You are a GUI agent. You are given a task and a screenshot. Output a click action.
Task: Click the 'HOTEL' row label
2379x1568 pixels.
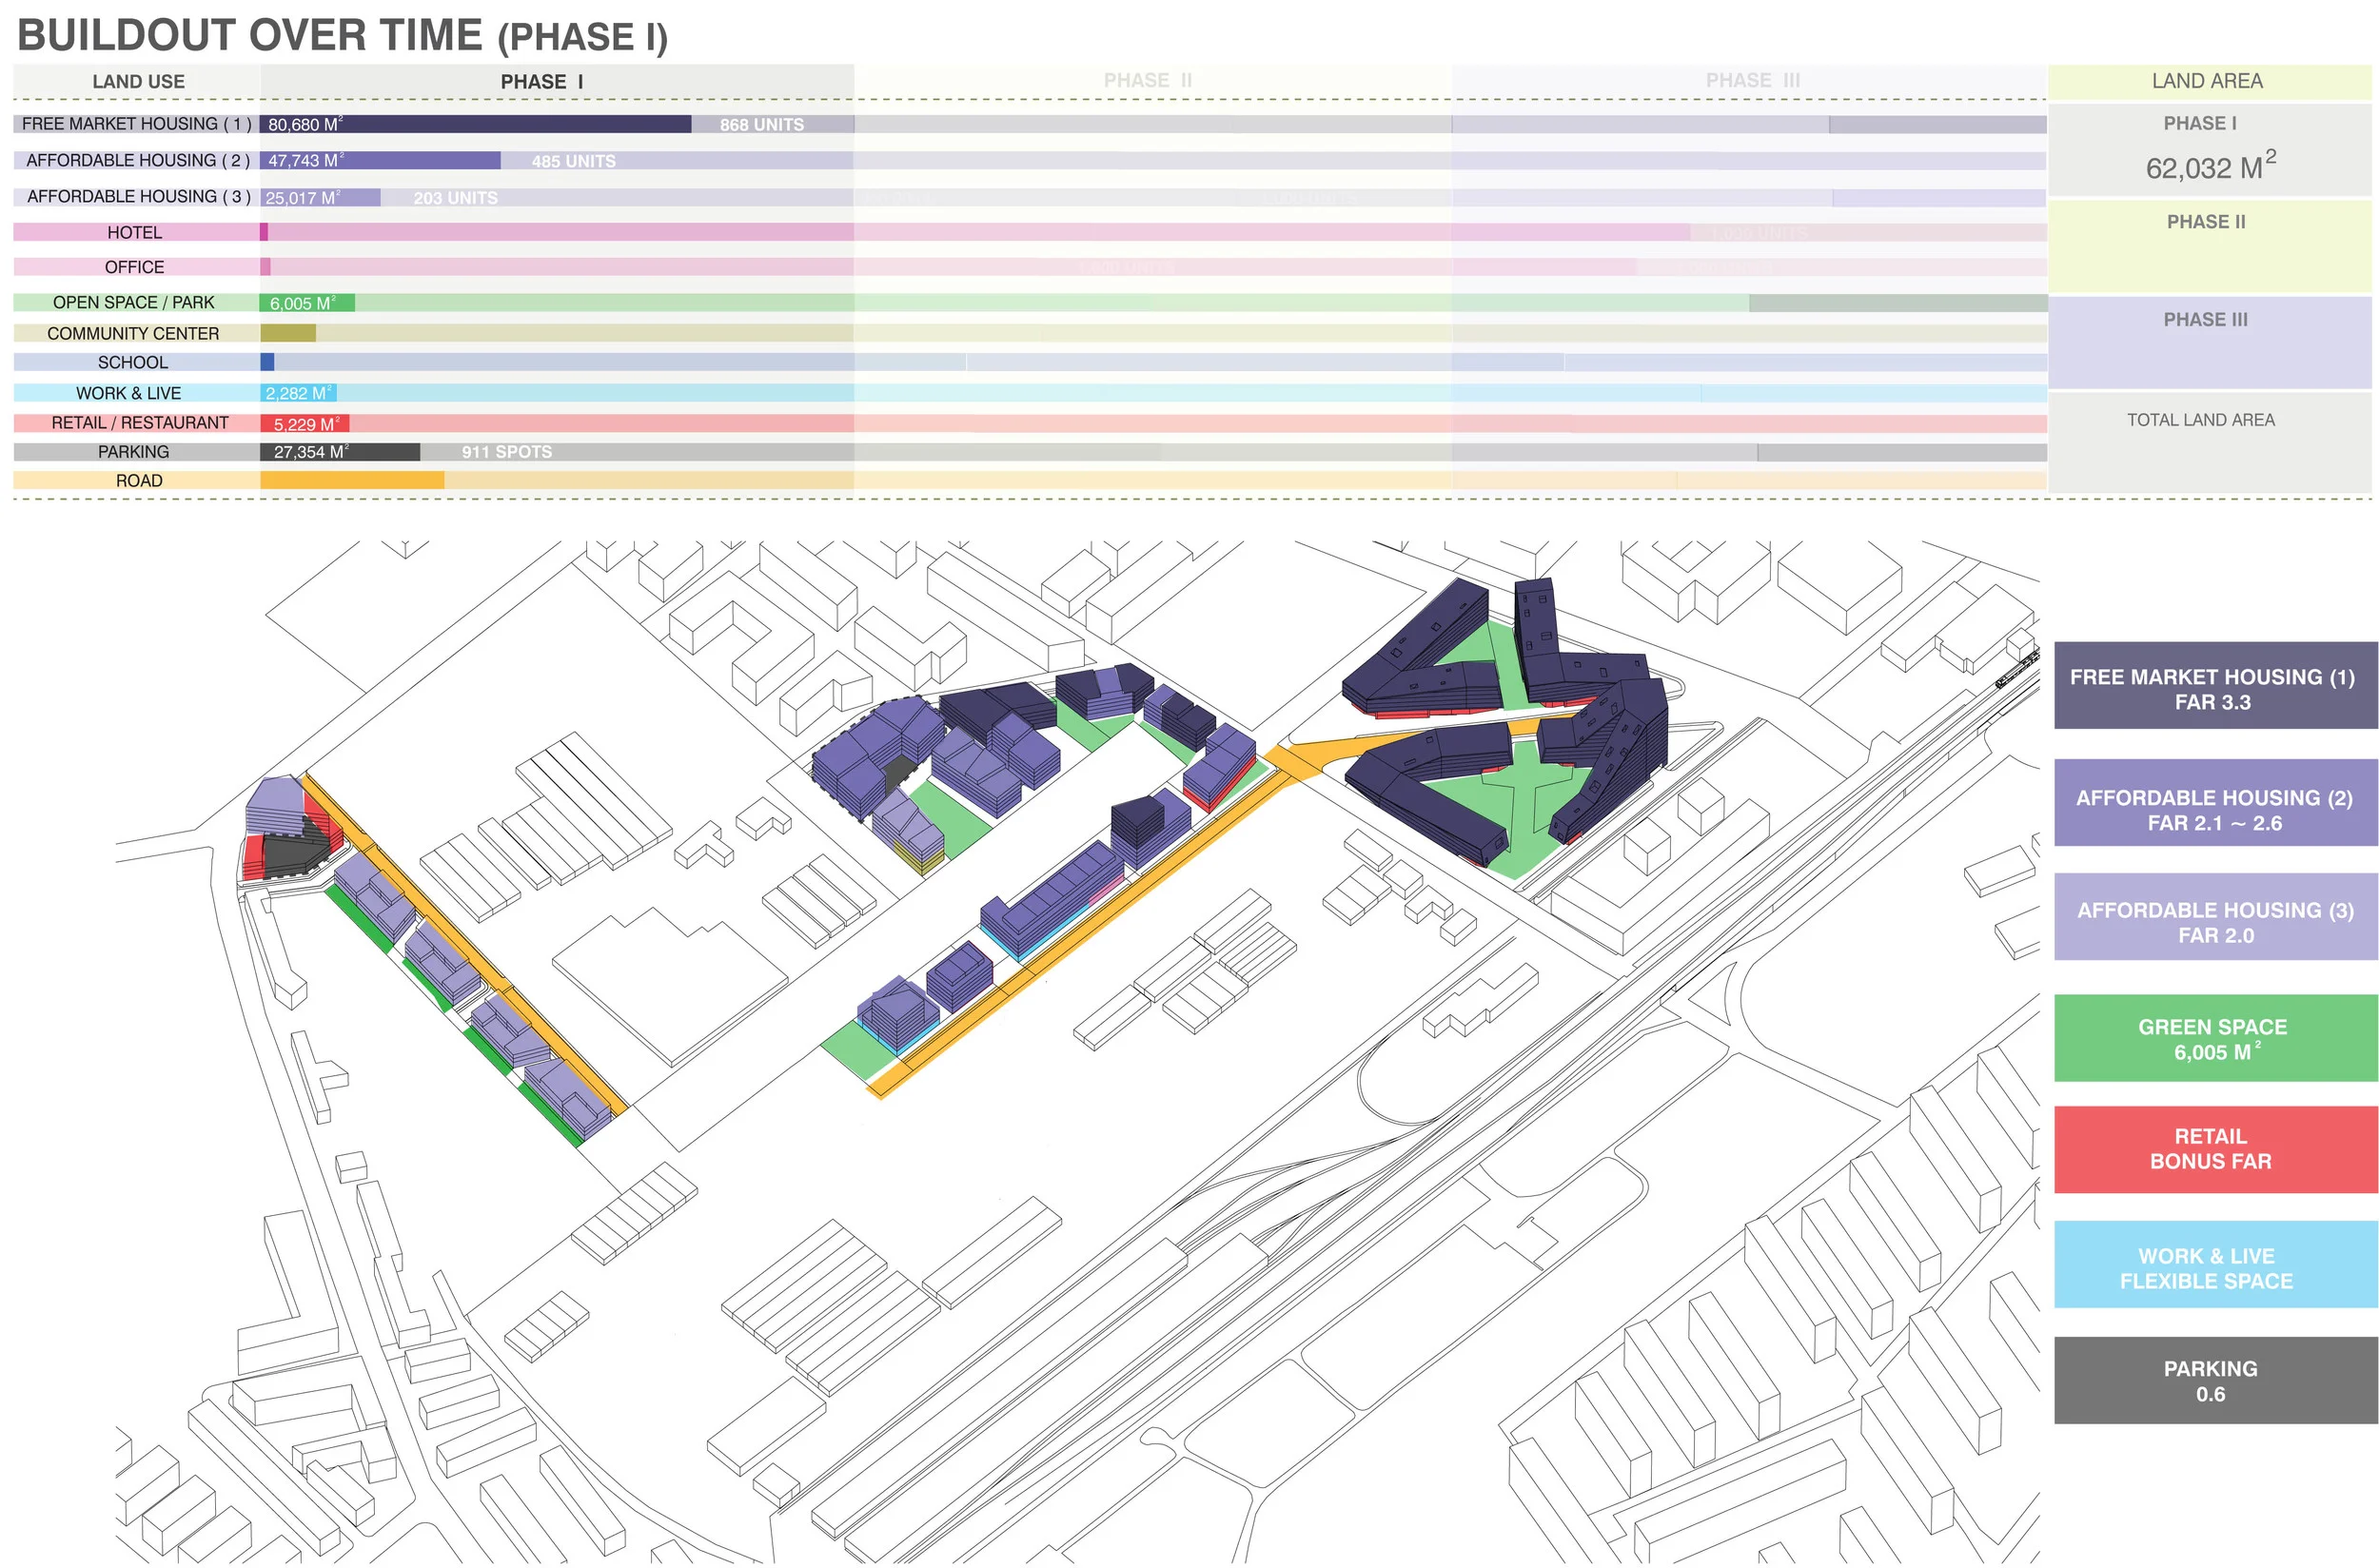[135, 233]
